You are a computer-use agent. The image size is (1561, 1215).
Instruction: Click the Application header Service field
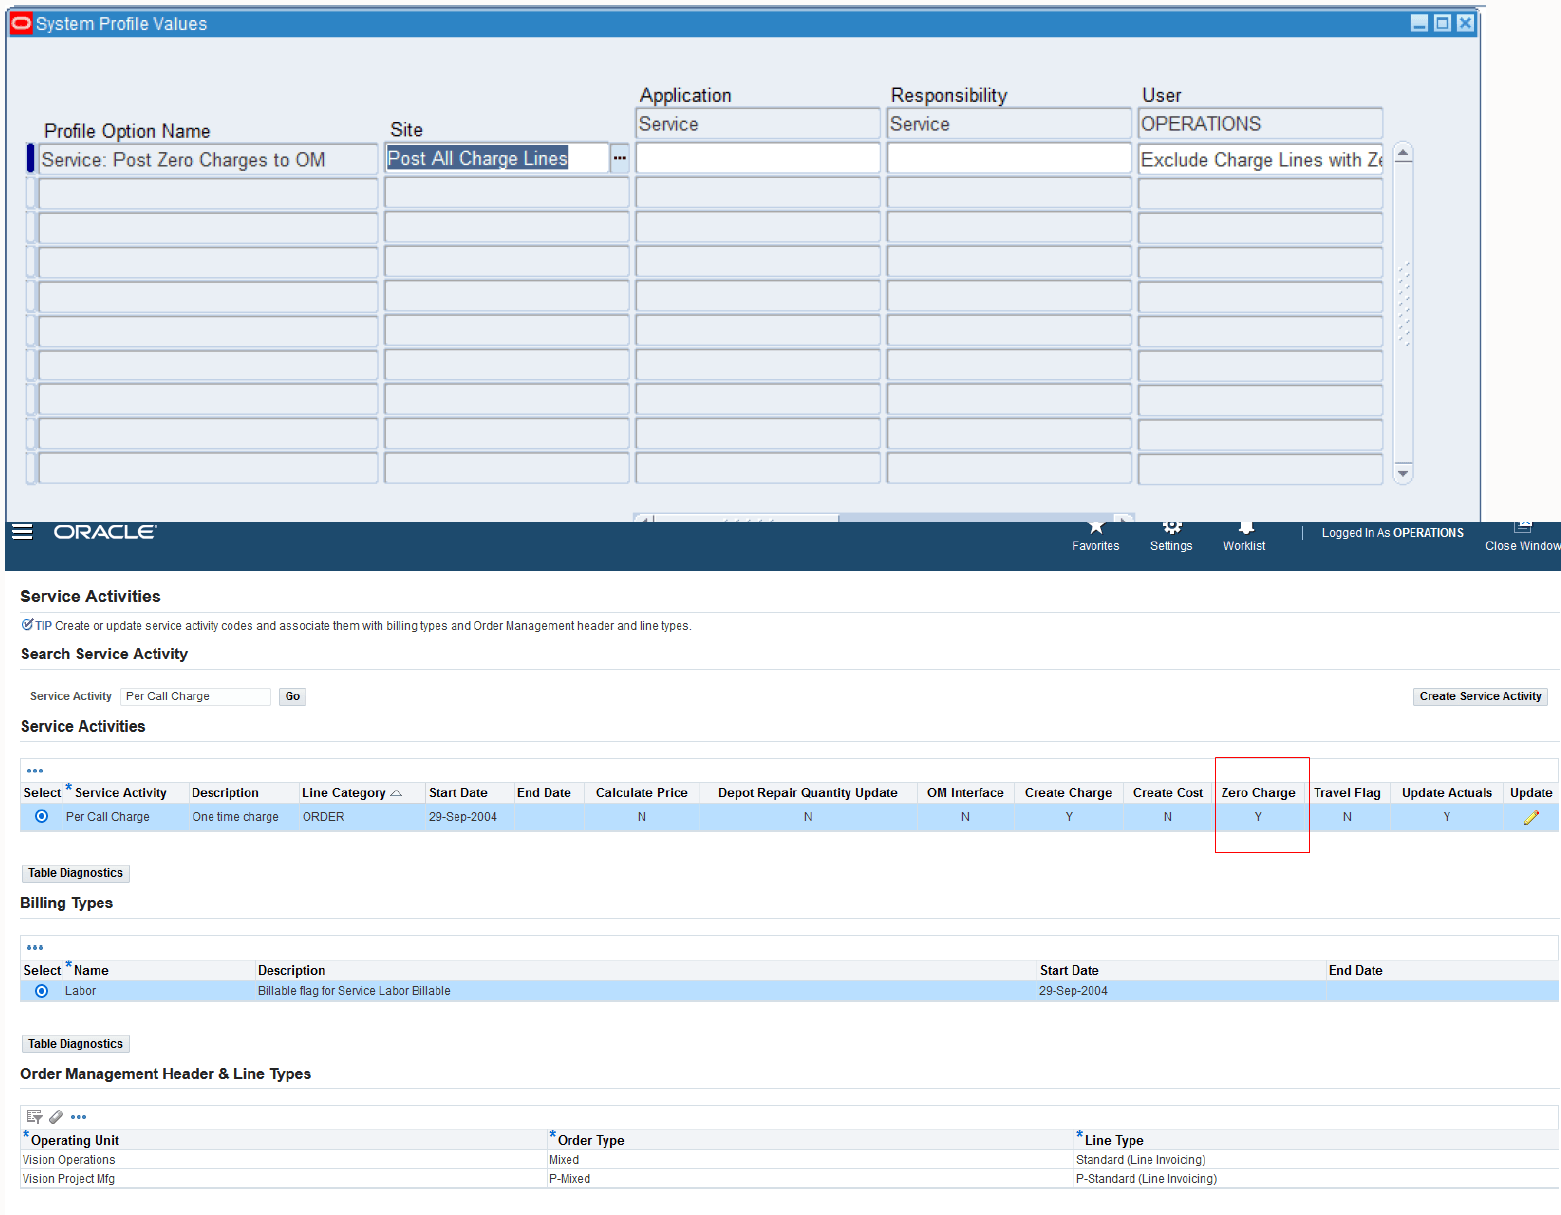tap(758, 124)
